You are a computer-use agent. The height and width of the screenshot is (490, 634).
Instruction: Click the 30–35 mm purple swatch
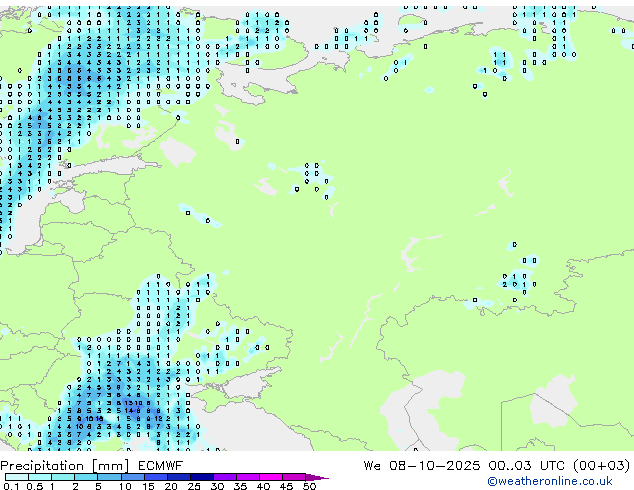point(224,477)
